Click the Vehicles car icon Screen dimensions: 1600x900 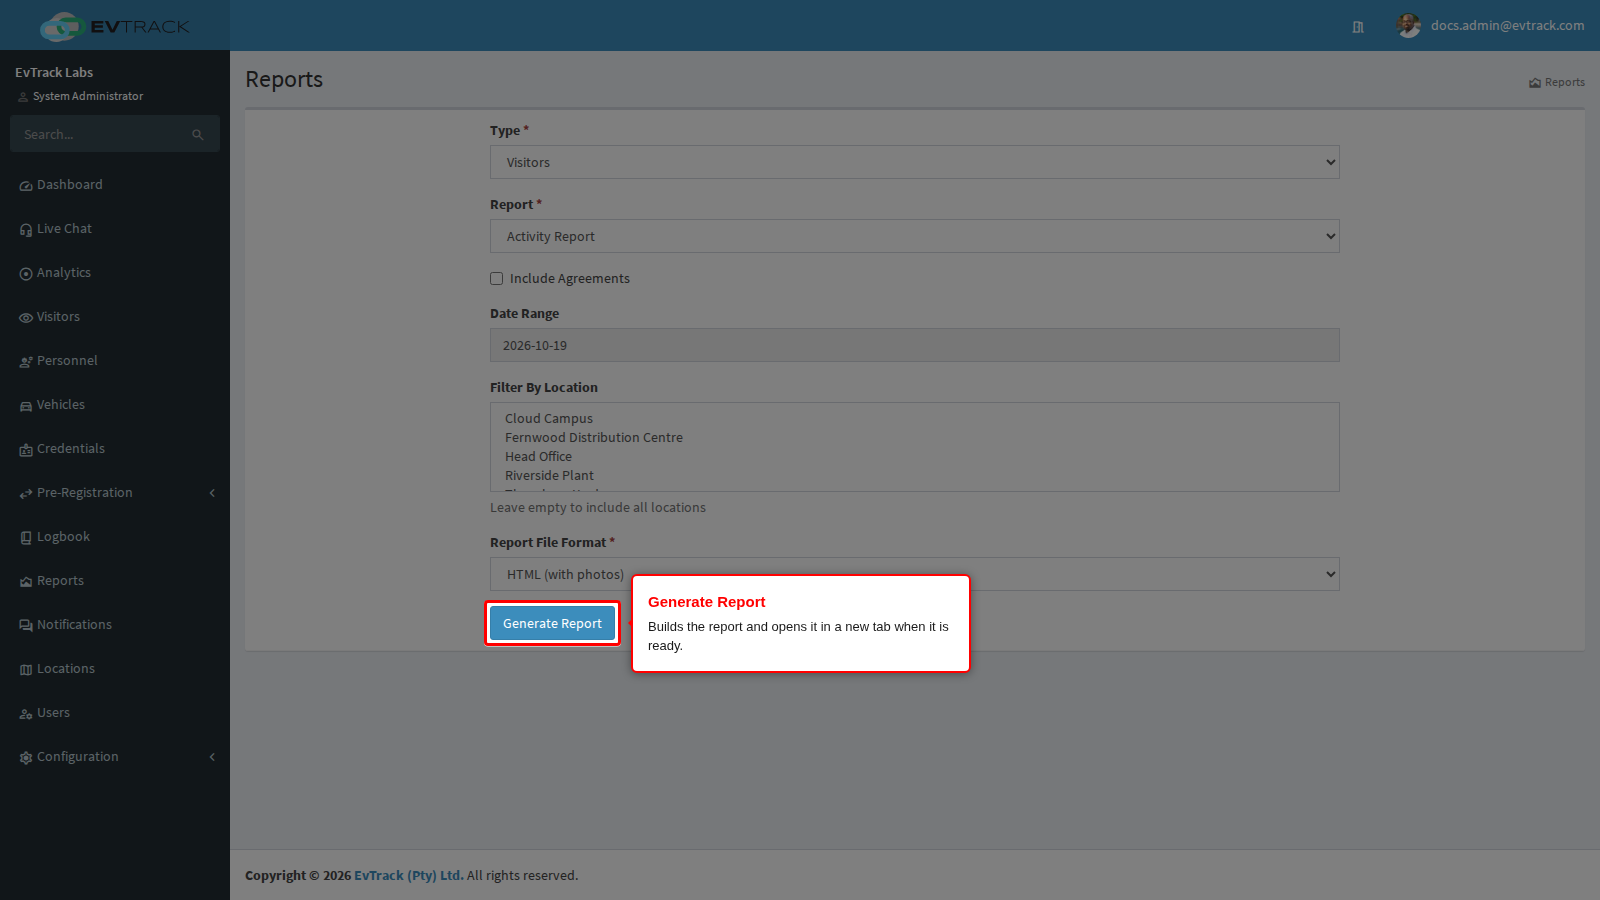(x=26, y=406)
